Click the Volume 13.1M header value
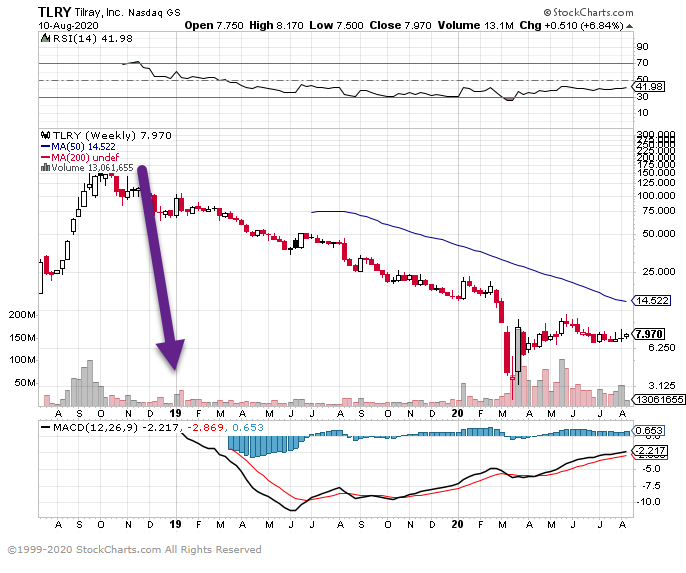Viewport: 686px width, 573px height. pos(476,25)
